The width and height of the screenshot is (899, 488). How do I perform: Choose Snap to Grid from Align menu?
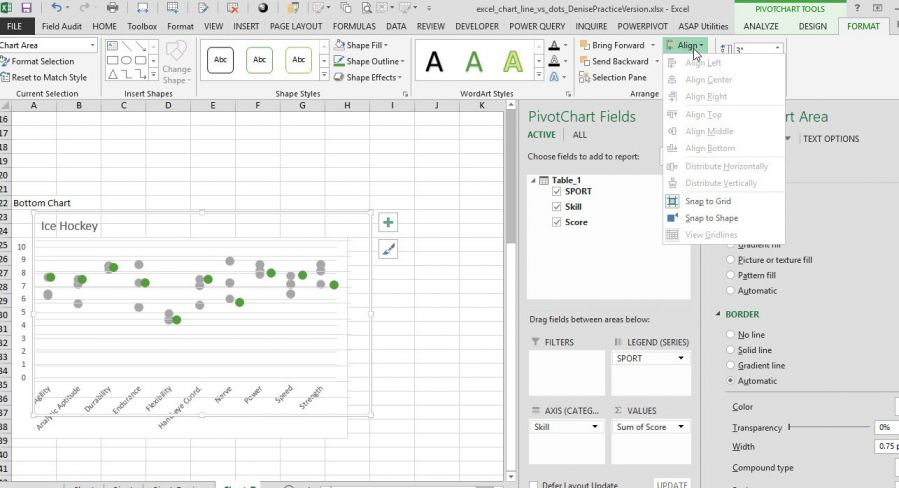pos(724,201)
